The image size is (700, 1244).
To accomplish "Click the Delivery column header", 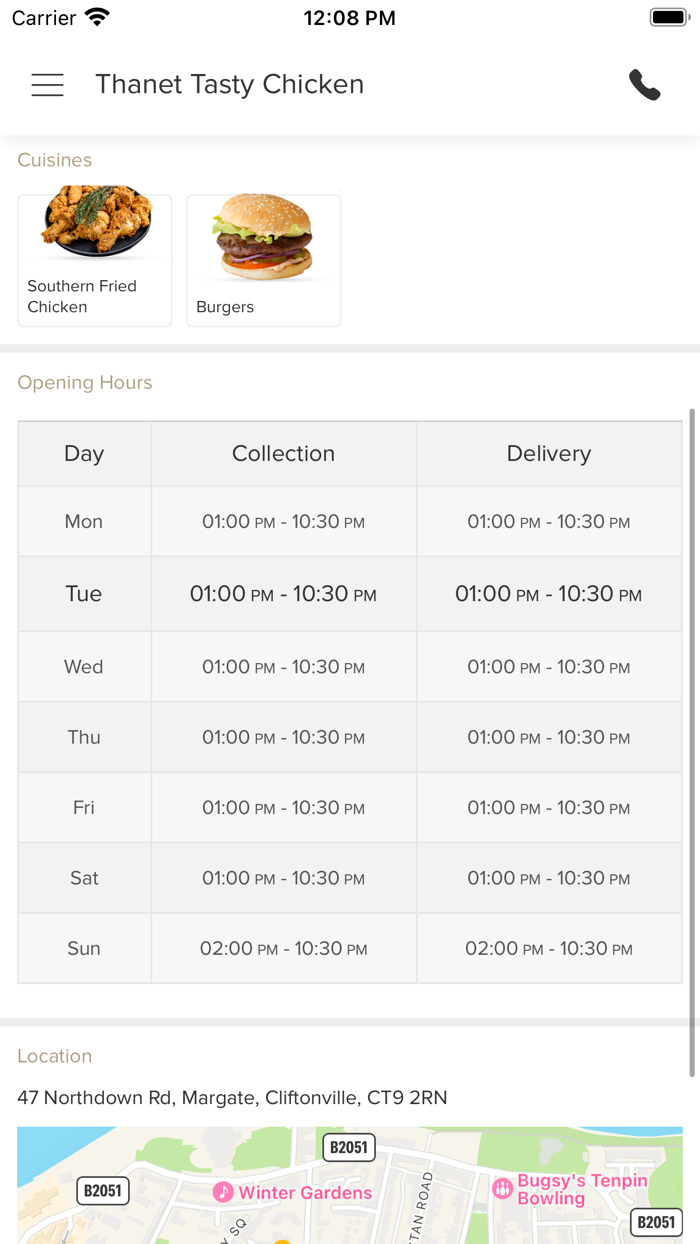I will pyautogui.click(x=549, y=454).
